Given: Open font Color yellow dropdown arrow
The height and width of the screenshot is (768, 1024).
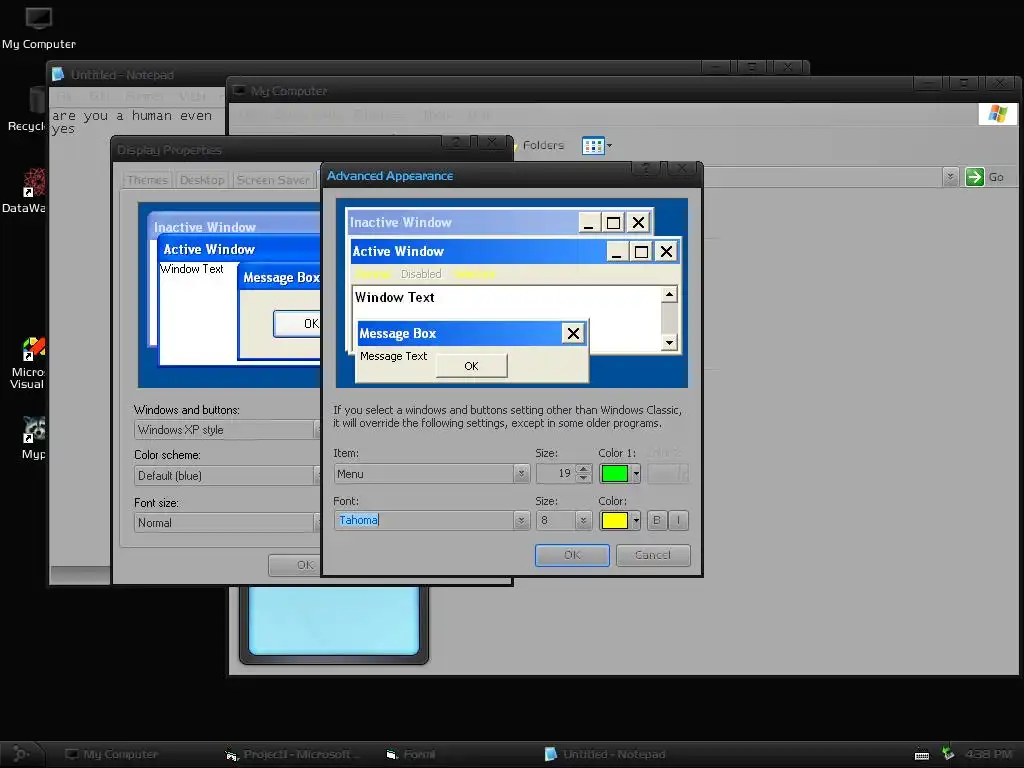Looking at the screenshot, I should click(636, 520).
